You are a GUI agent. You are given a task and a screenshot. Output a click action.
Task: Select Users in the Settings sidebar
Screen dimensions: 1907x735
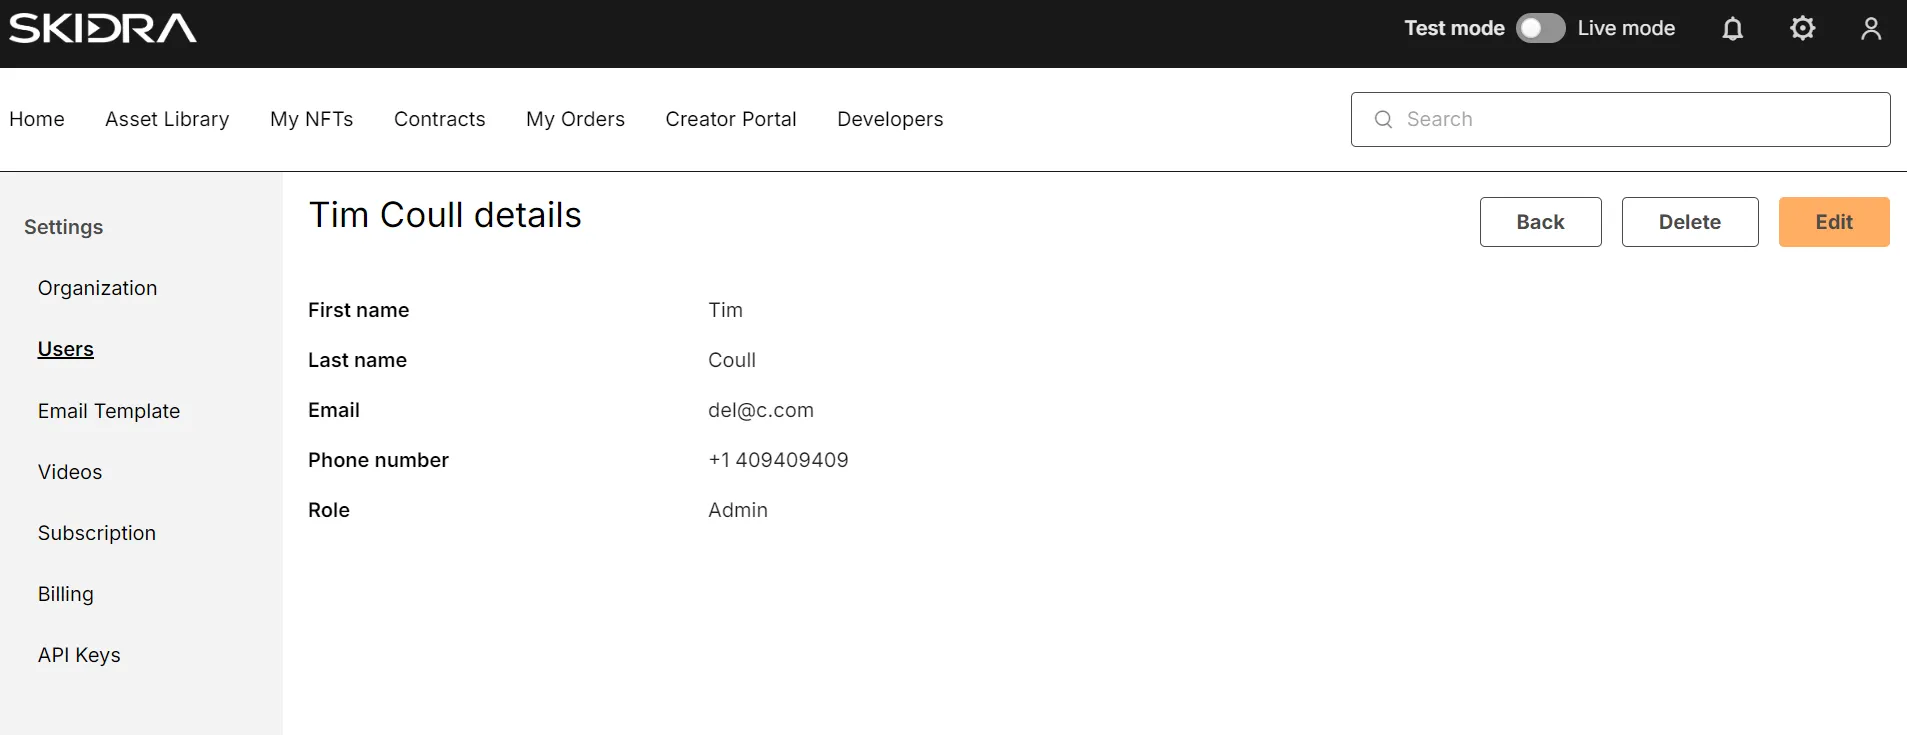pos(66,349)
